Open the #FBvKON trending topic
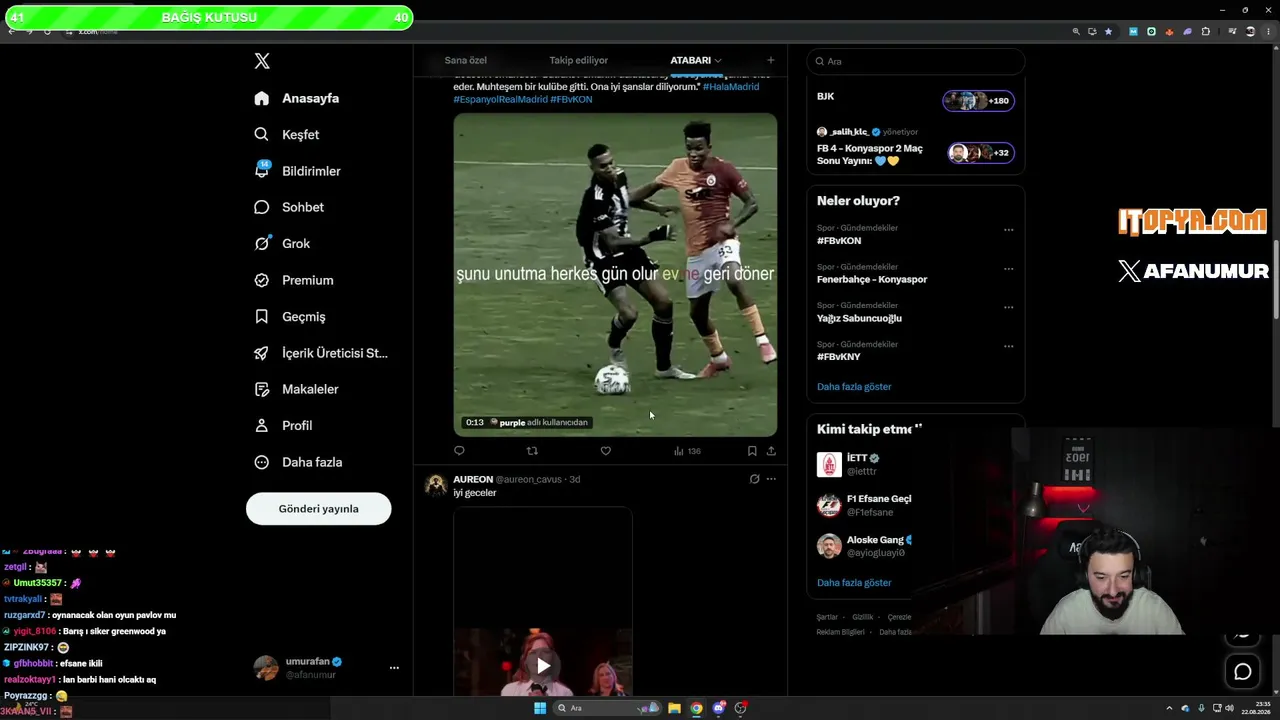The image size is (1280, 720). click(x=839, y=241)
